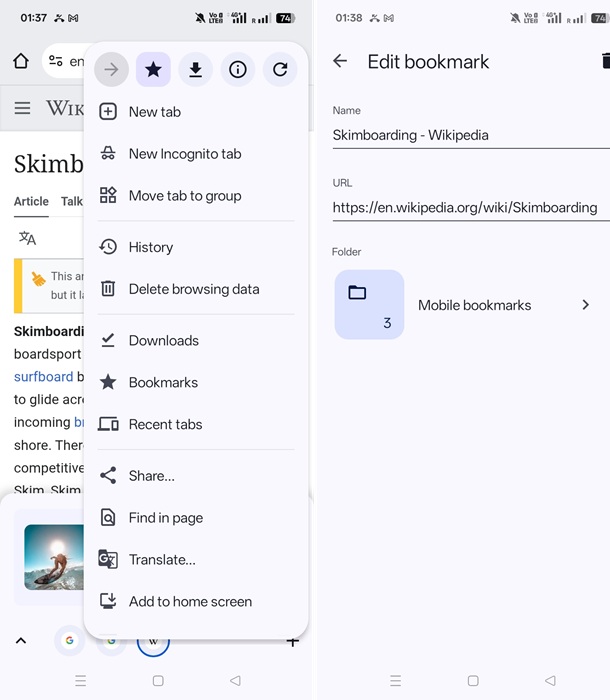Image resolution: width=610 pixels, height=700 pixels.
Task: Open Wikipedia hamburger menu
Action: point(22,108)
